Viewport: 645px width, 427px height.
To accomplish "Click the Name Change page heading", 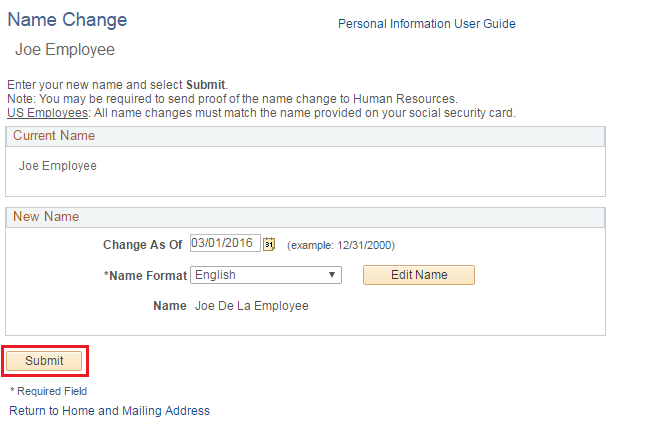I will [x=67, y=20].
